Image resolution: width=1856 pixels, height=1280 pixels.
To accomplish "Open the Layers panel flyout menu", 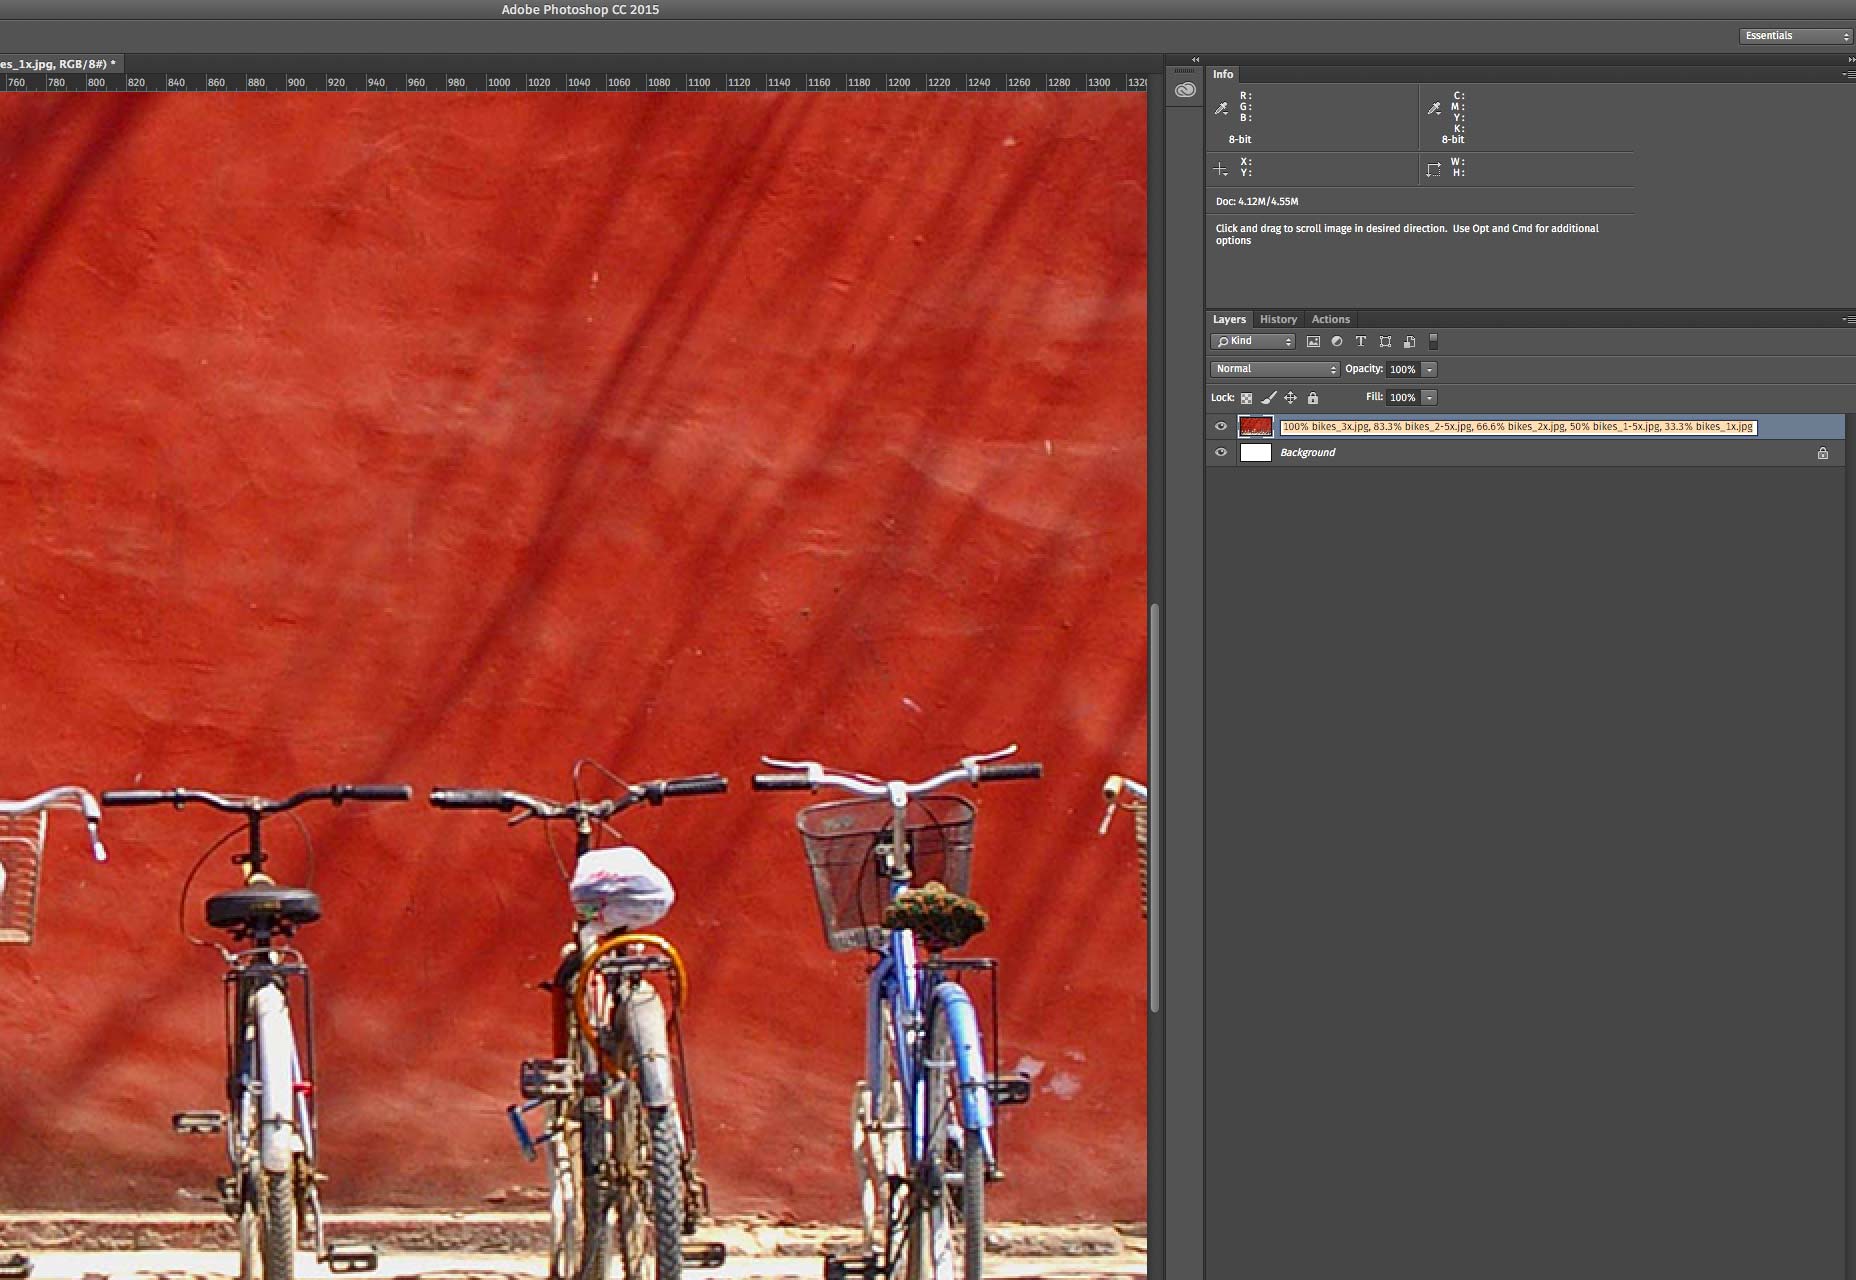I will [x=1849, y=319].
